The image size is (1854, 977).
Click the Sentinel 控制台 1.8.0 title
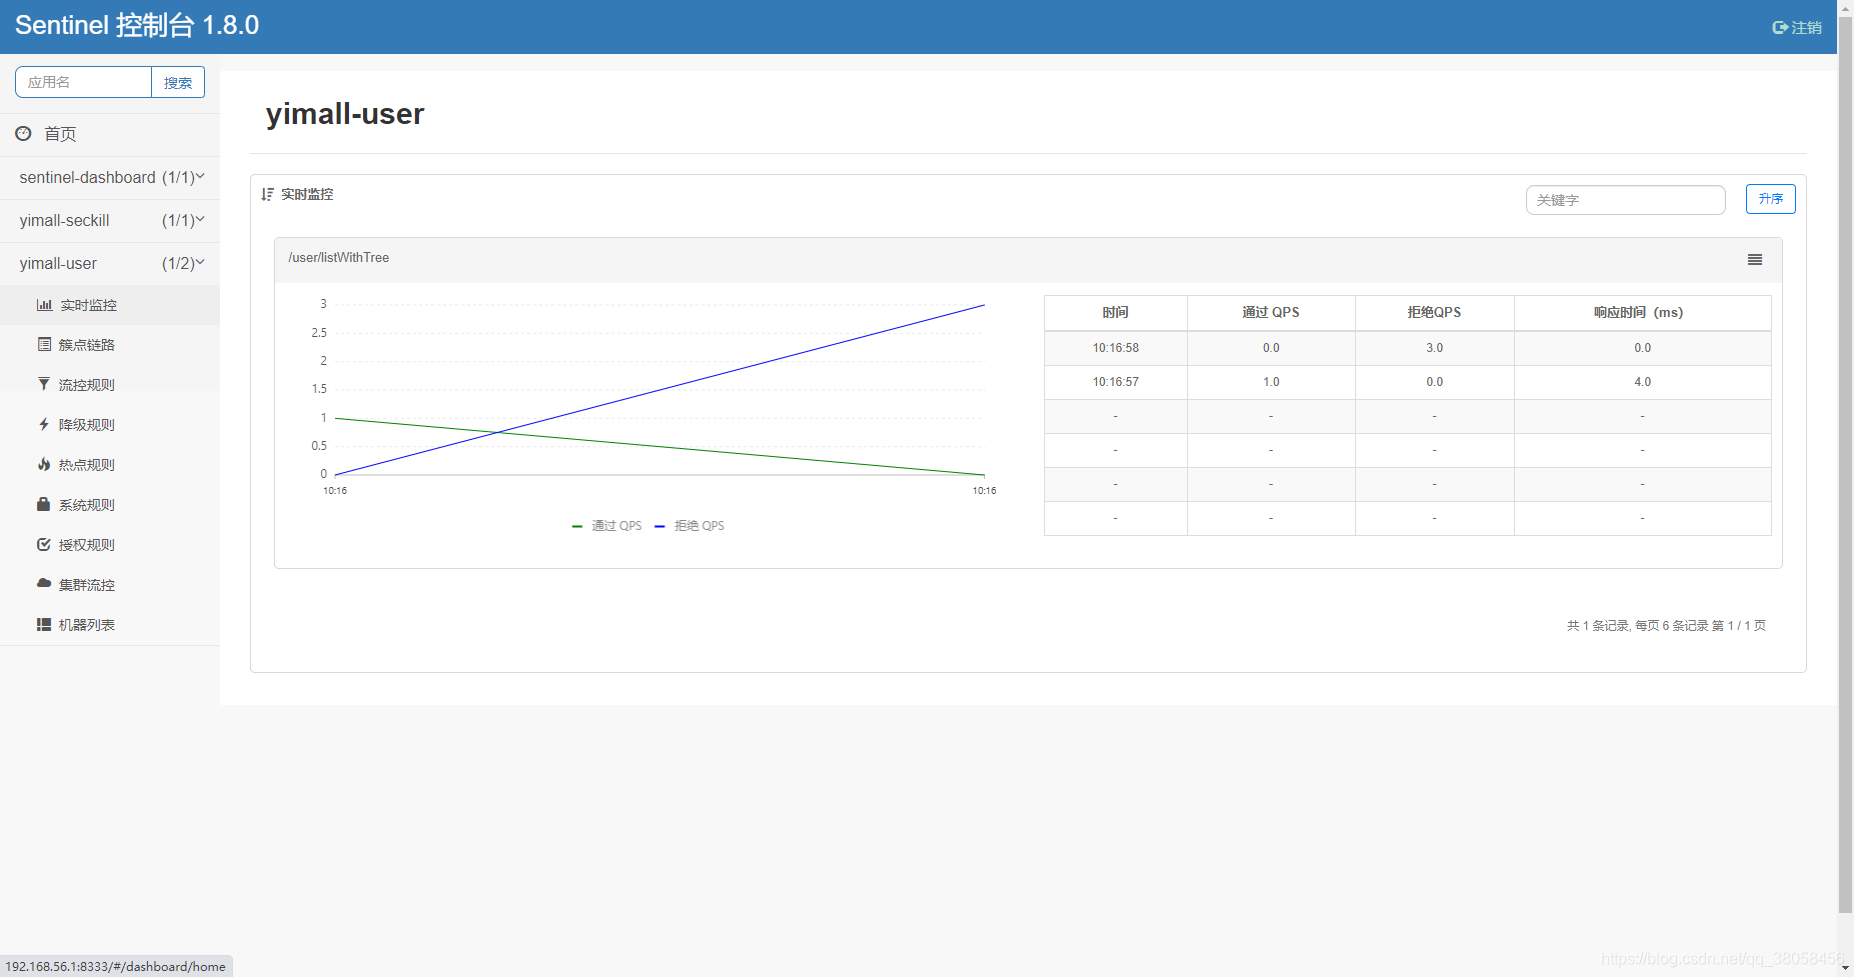coord(137,25)
